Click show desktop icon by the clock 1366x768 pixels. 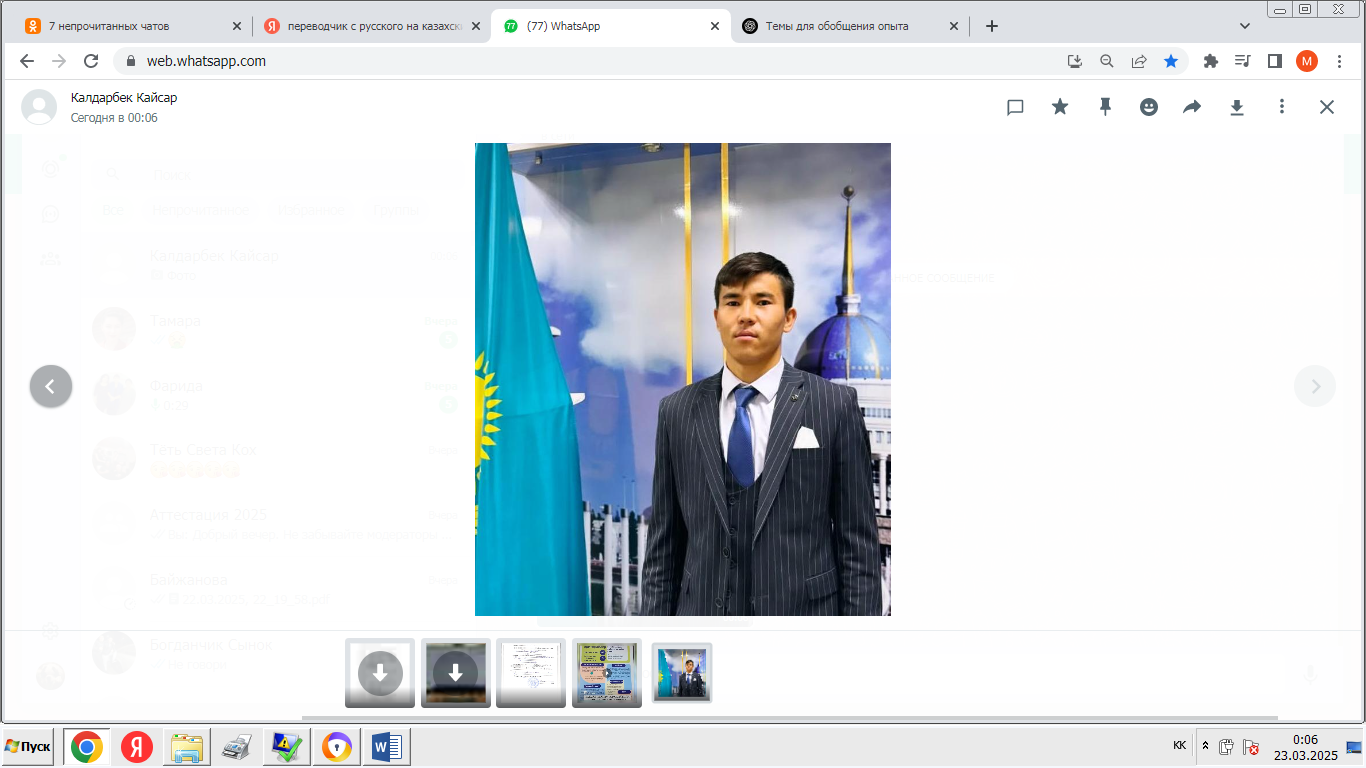tap(1355, 746)
